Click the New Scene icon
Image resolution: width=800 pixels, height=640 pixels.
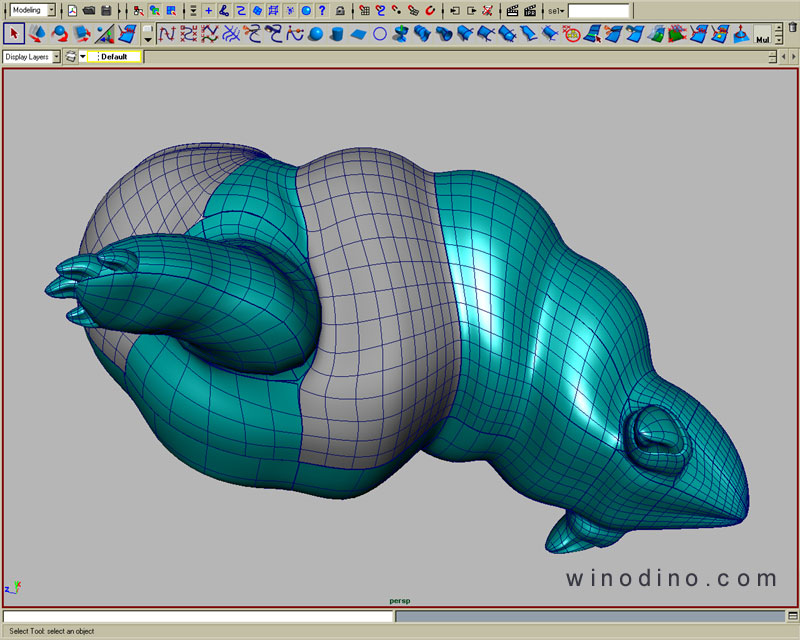click(72, 11)
